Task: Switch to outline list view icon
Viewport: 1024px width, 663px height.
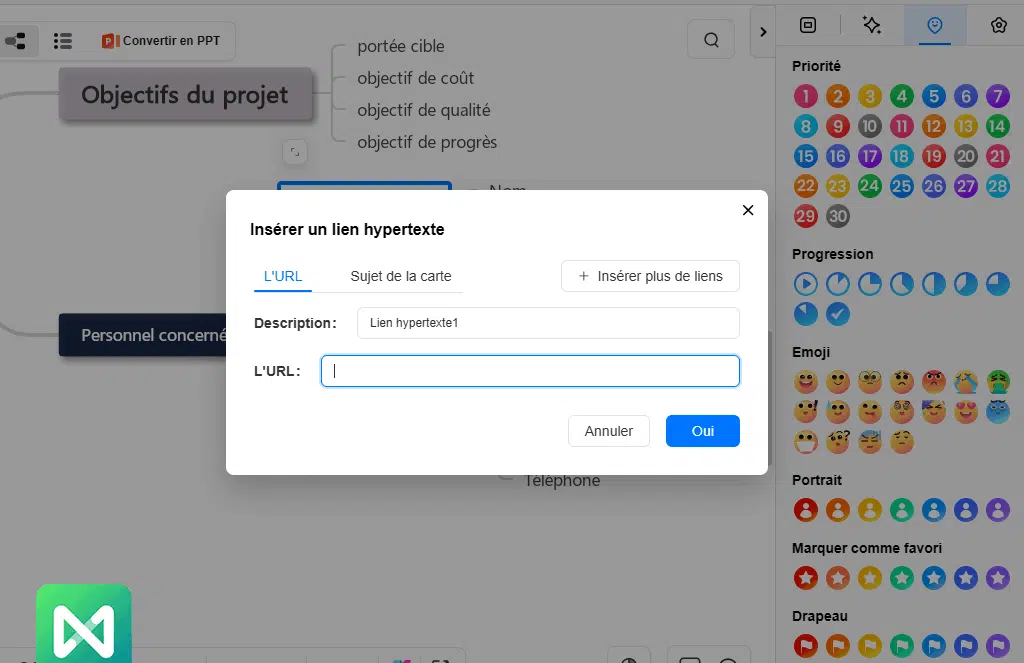Action: tap(63, 41)
